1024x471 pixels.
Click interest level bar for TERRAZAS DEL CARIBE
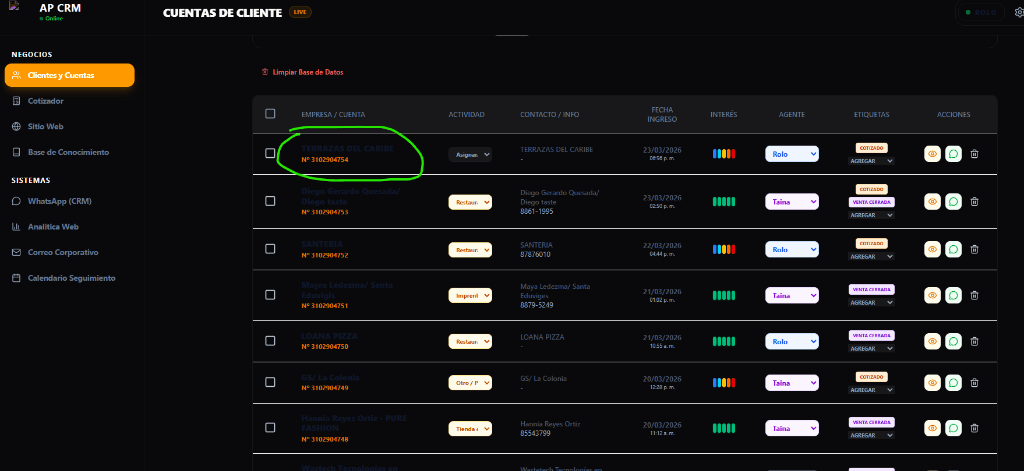[x=723, y=154]
